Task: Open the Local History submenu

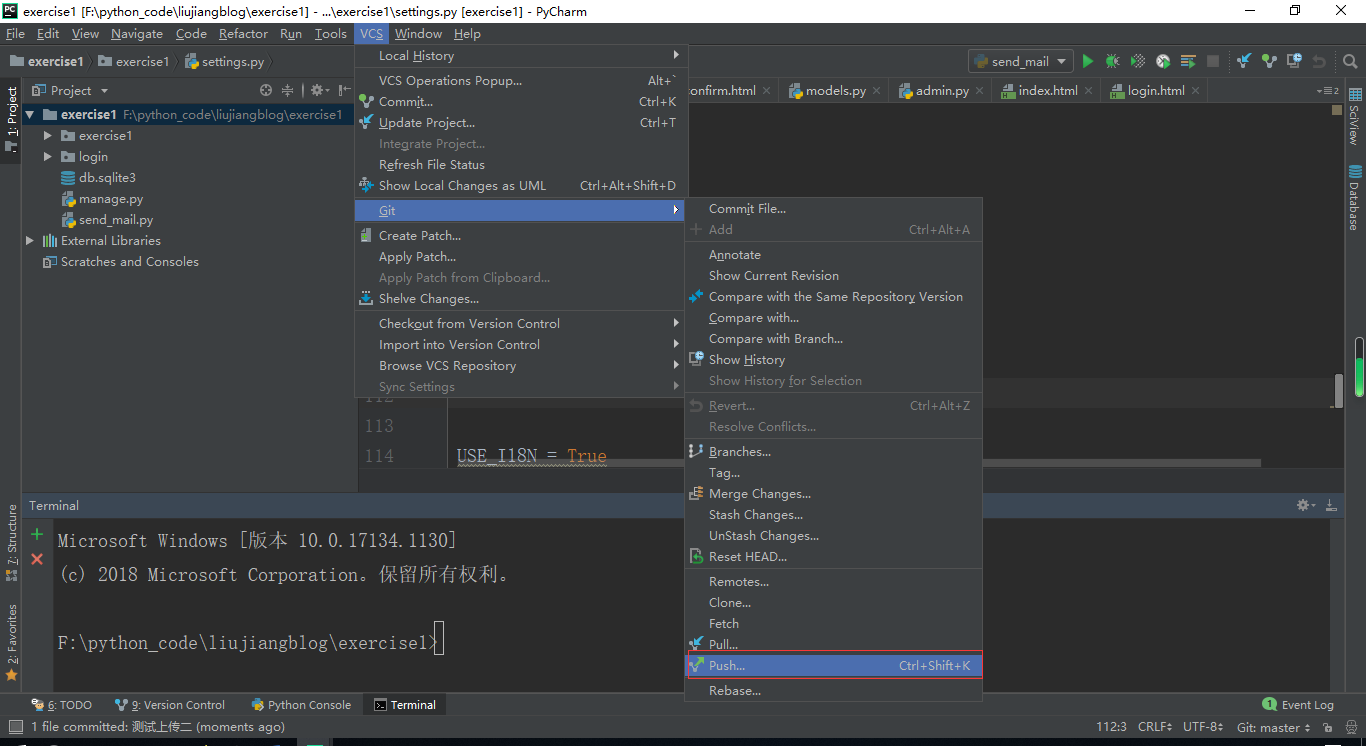Action: (521, 56)
